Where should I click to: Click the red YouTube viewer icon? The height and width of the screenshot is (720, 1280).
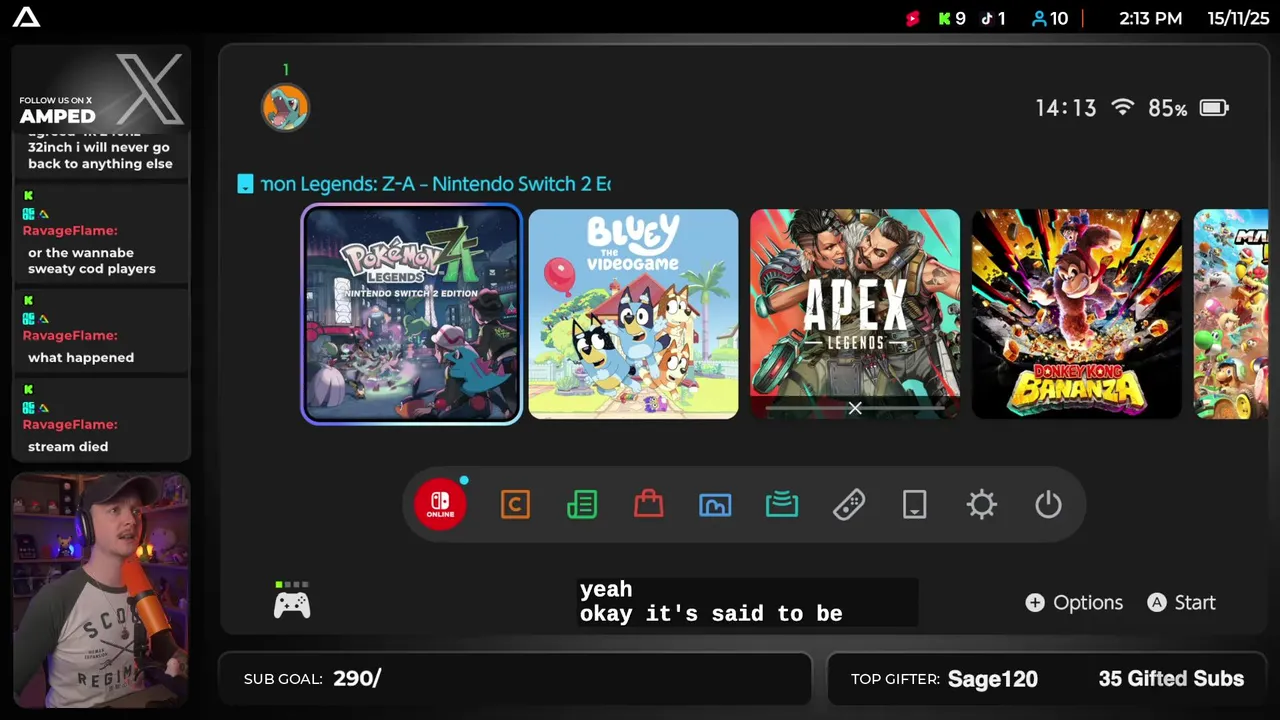point(912,18)
